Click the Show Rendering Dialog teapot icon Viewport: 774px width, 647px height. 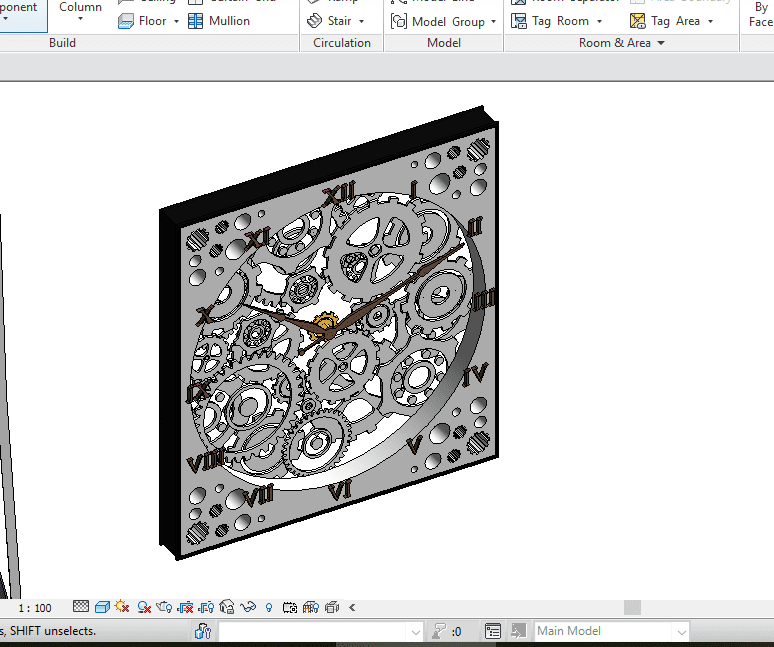(165, 607)
